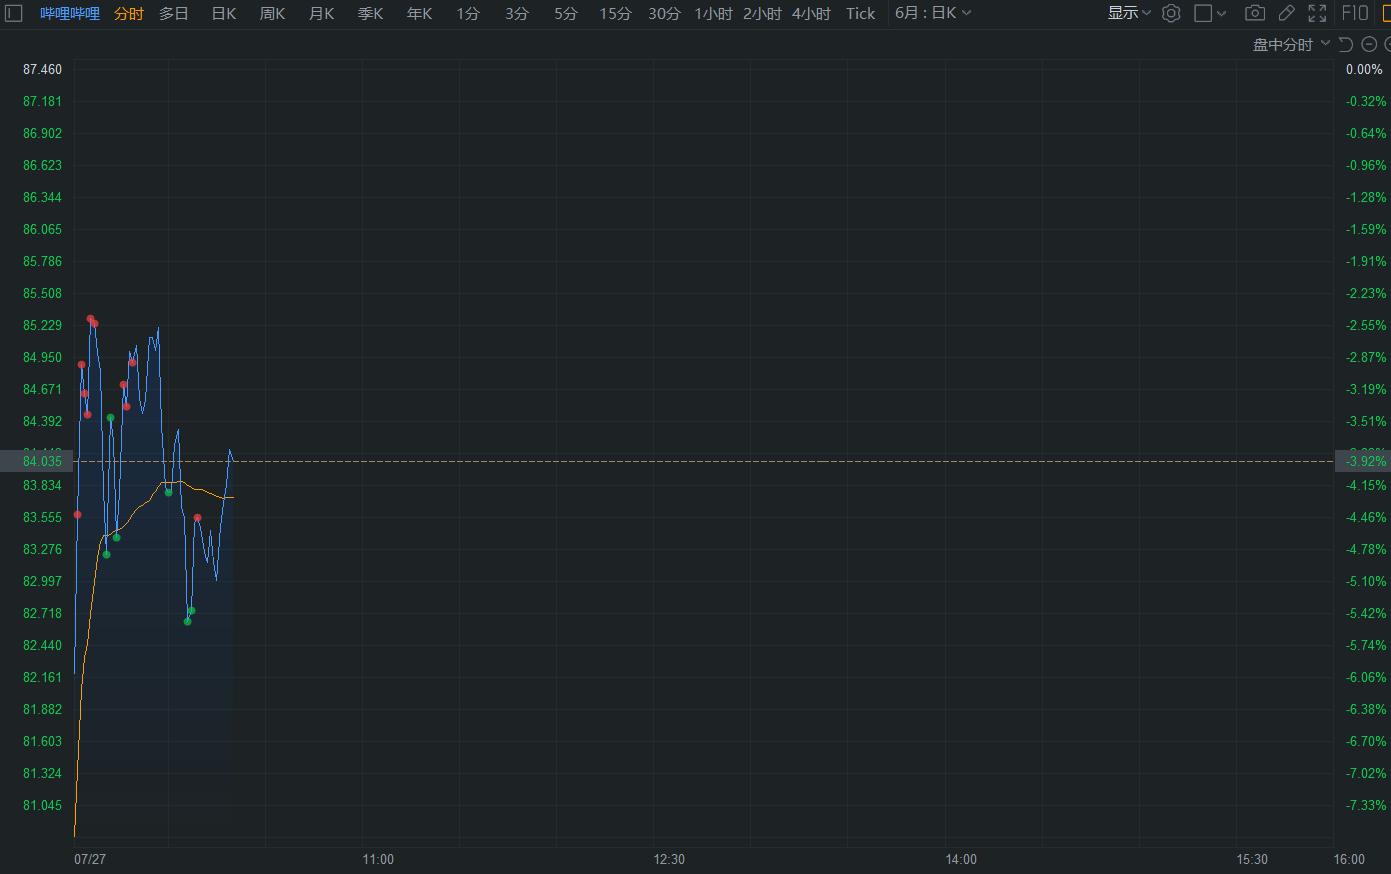Select the 日K daily candlestick tab

tap(224, 13)
